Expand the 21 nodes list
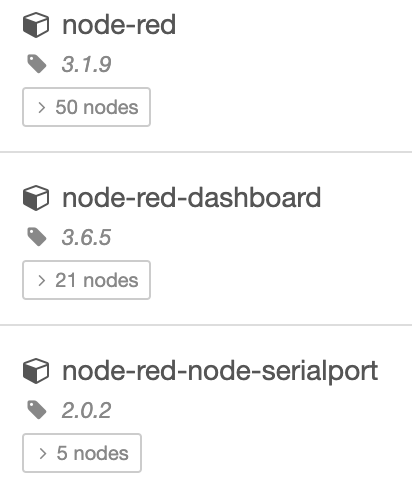Viewport: 412px width, 492px height. click(86, 280)
